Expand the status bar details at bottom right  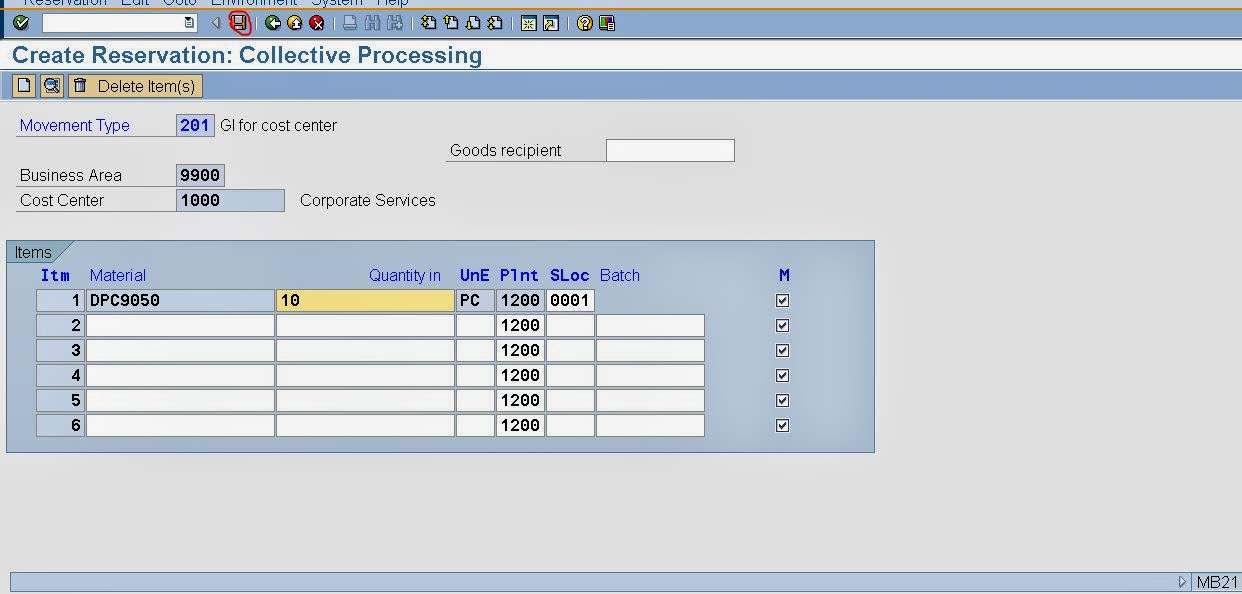tap(1182, 581)
